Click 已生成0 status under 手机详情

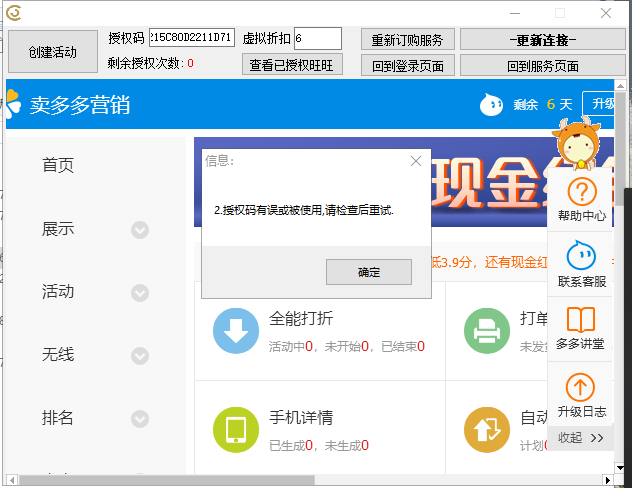tap(291, 445)
